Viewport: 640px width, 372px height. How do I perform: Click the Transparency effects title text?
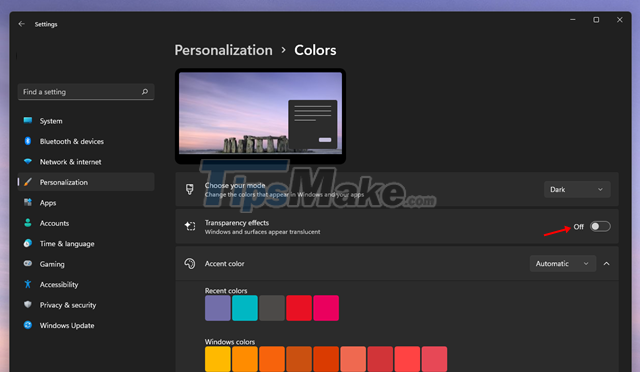(237, 223)
